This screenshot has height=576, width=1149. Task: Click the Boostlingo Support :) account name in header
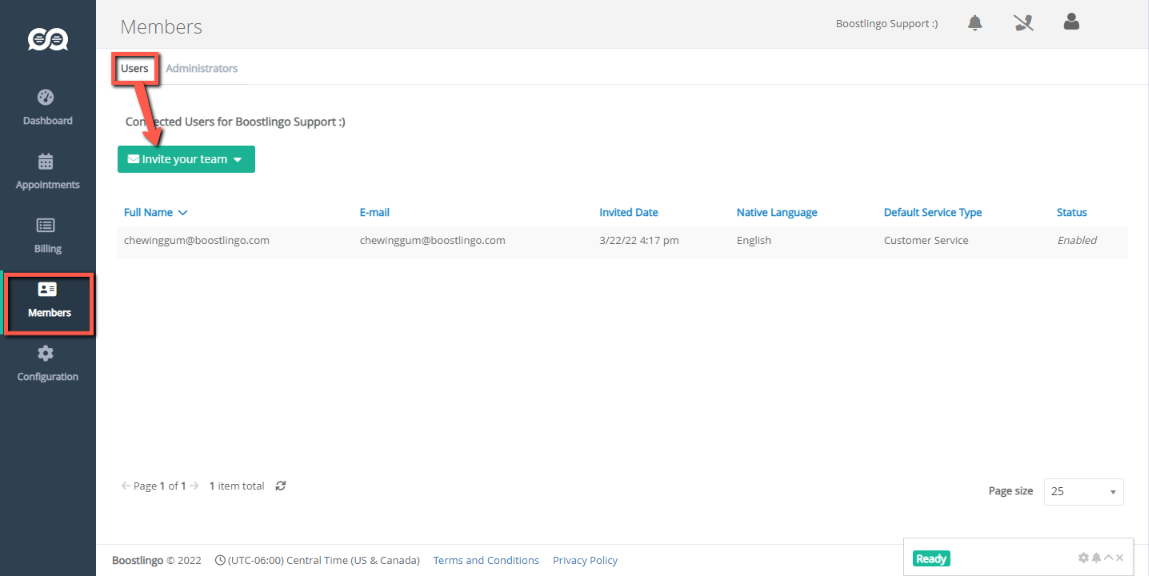tap(887, 23)
